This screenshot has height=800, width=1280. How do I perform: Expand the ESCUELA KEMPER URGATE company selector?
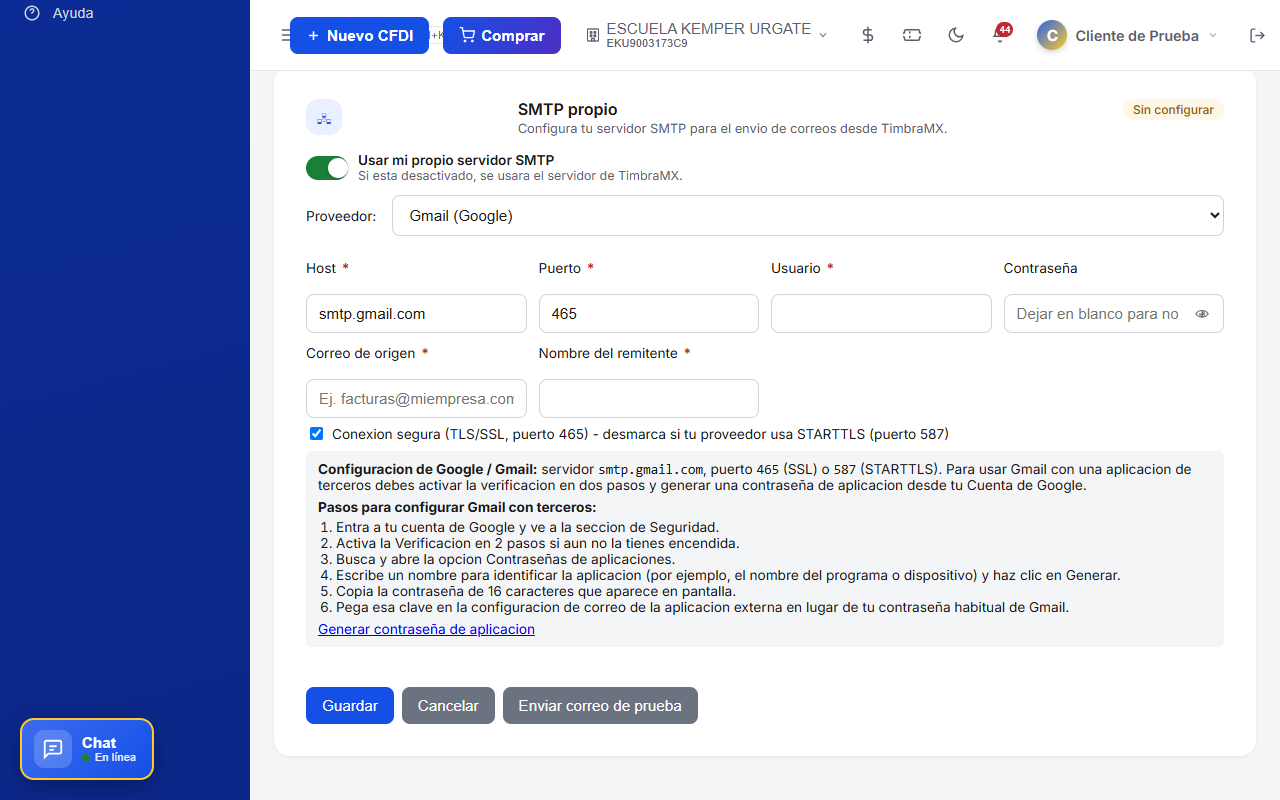[x=707, y=35]
